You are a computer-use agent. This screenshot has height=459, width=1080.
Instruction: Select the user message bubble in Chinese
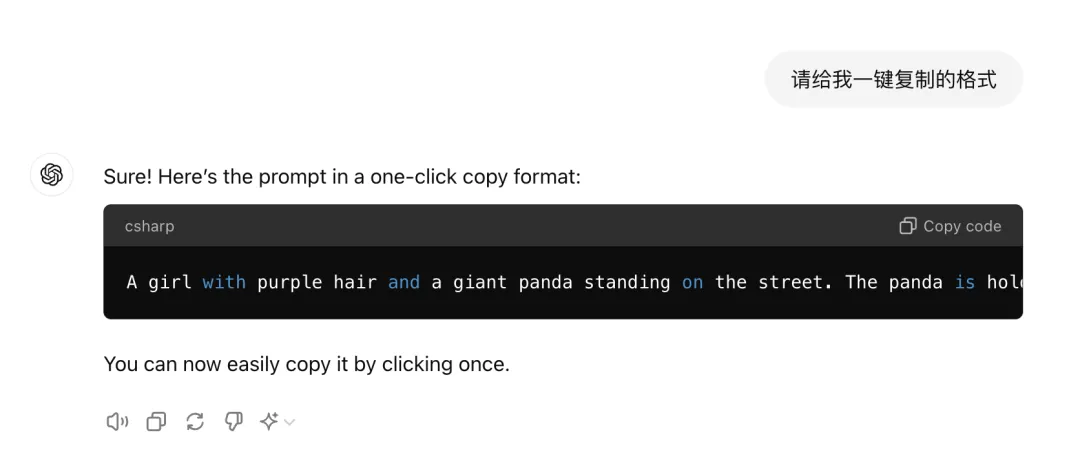pos(893,79)
